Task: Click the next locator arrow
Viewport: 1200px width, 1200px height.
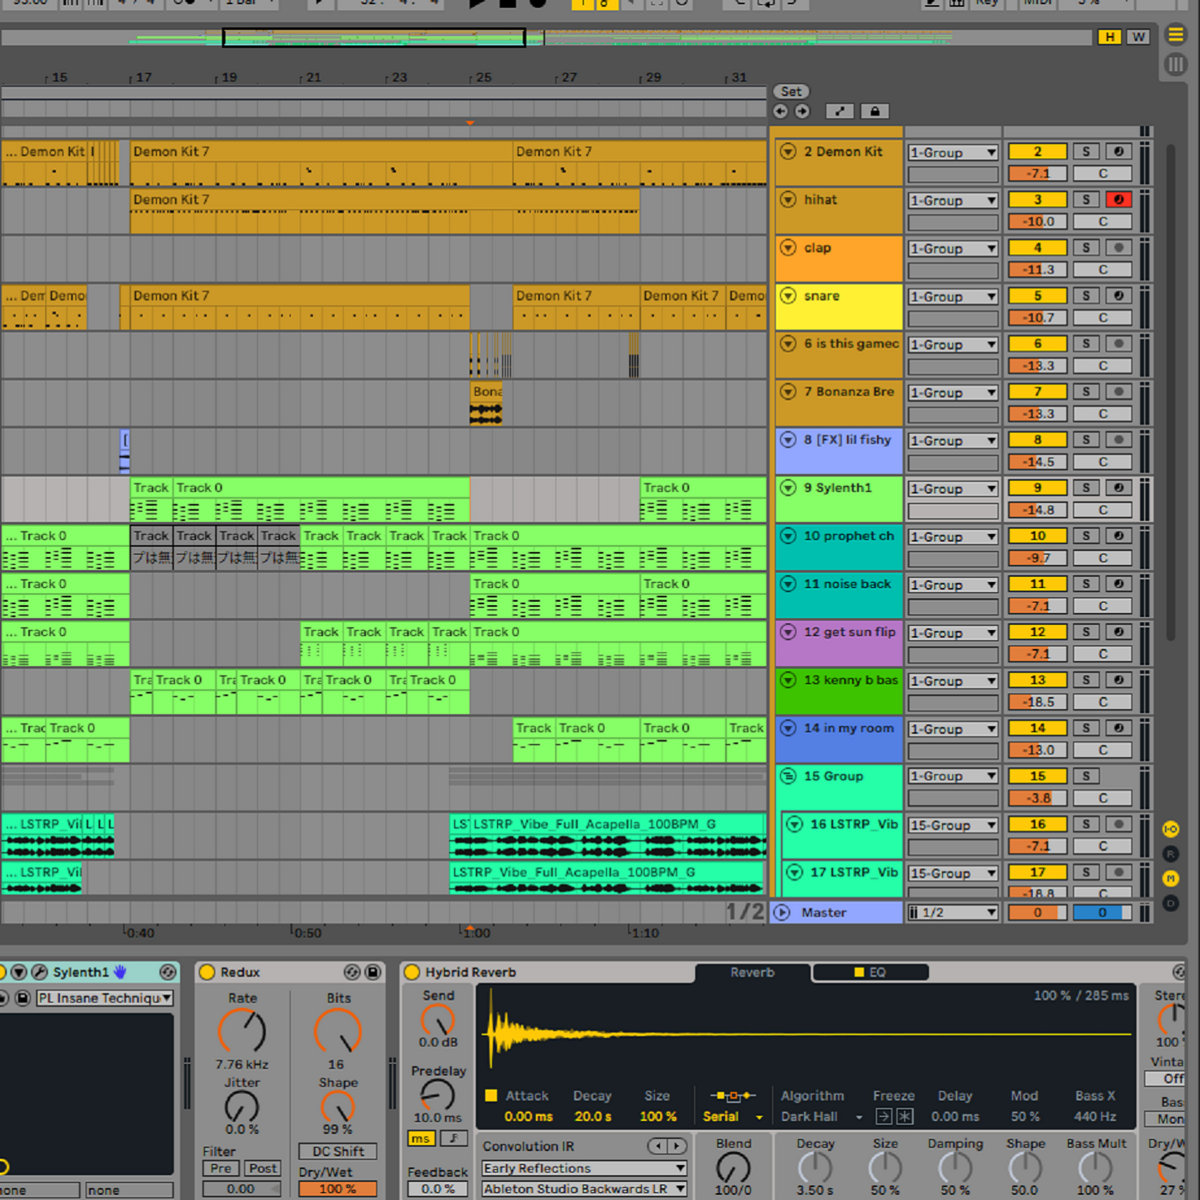Action: click(x=802, y=112)
